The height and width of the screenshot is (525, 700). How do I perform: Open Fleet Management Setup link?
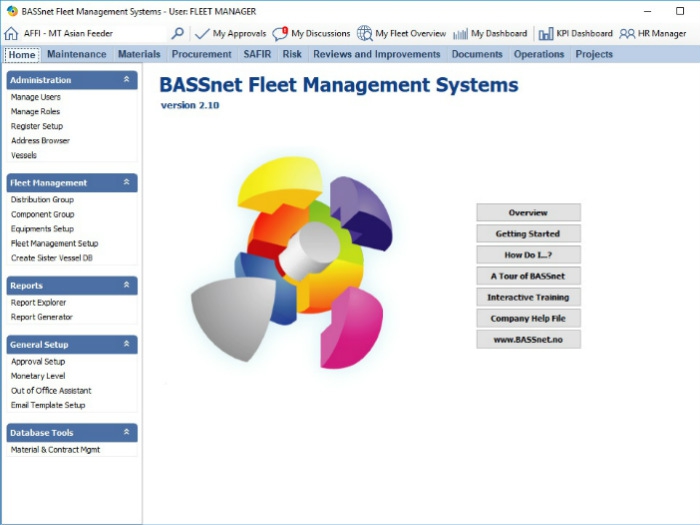54,243
